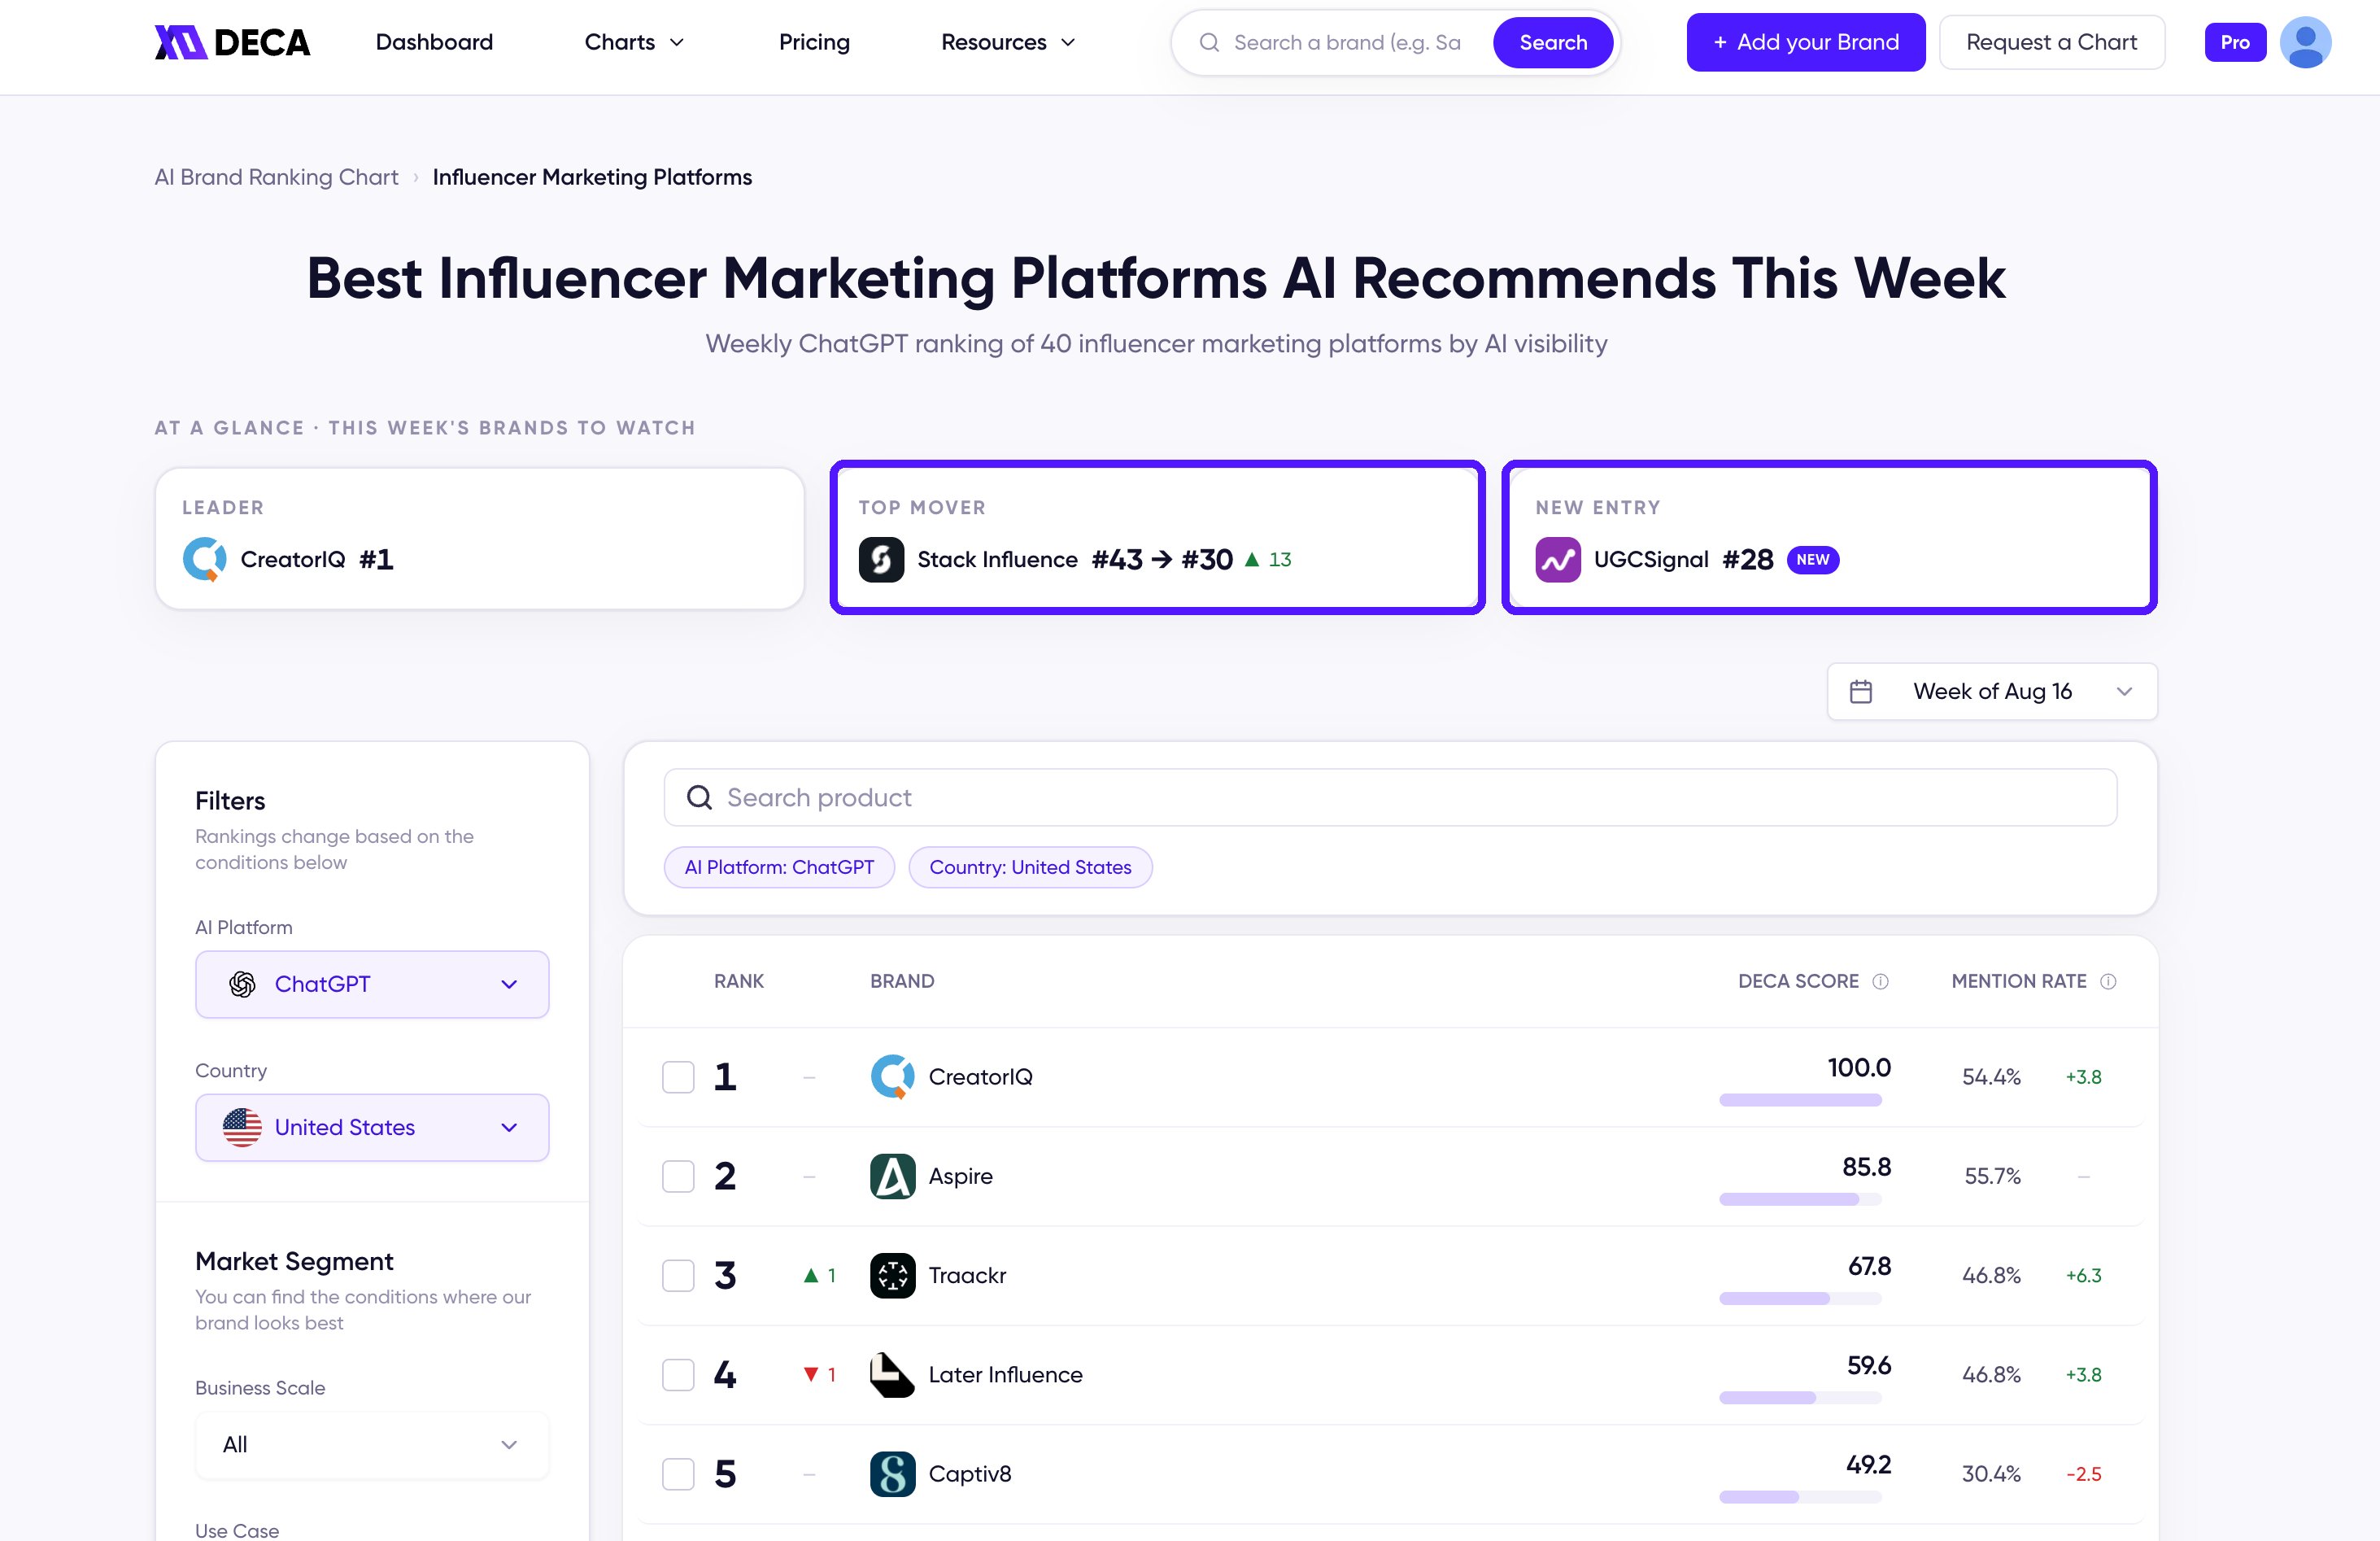This screenshot has width=2380, height=1541.
Task: Open the Top Mover Stack Influence card
Action: 1157,538
